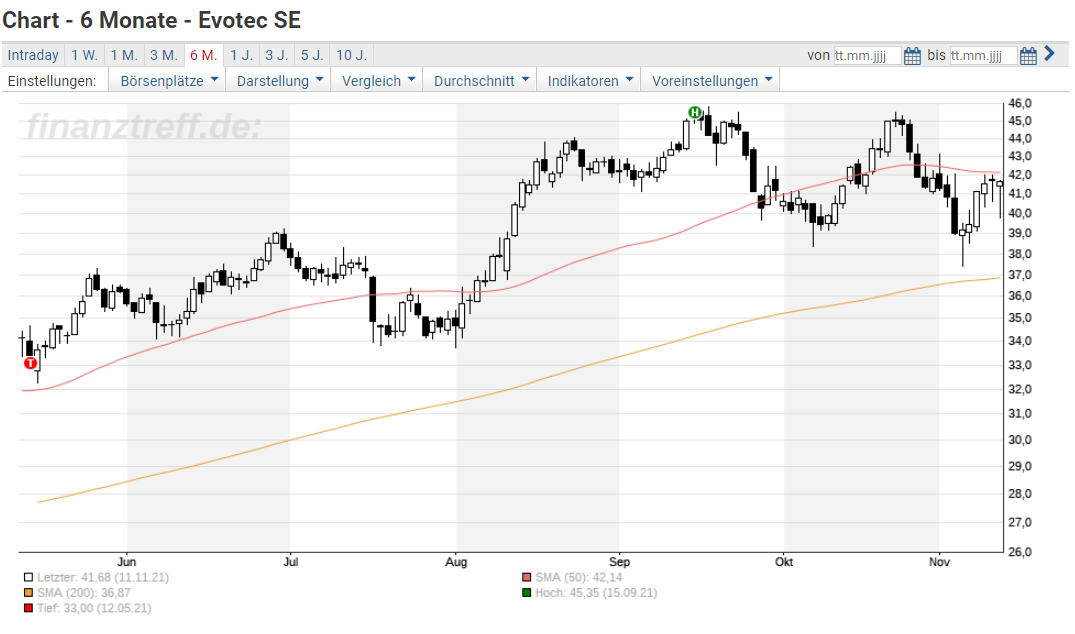1075x634 pixels.
Task: Click the 'Tief: 33,00 (12.05.21)' legend text
Action: tap(94, 608)
